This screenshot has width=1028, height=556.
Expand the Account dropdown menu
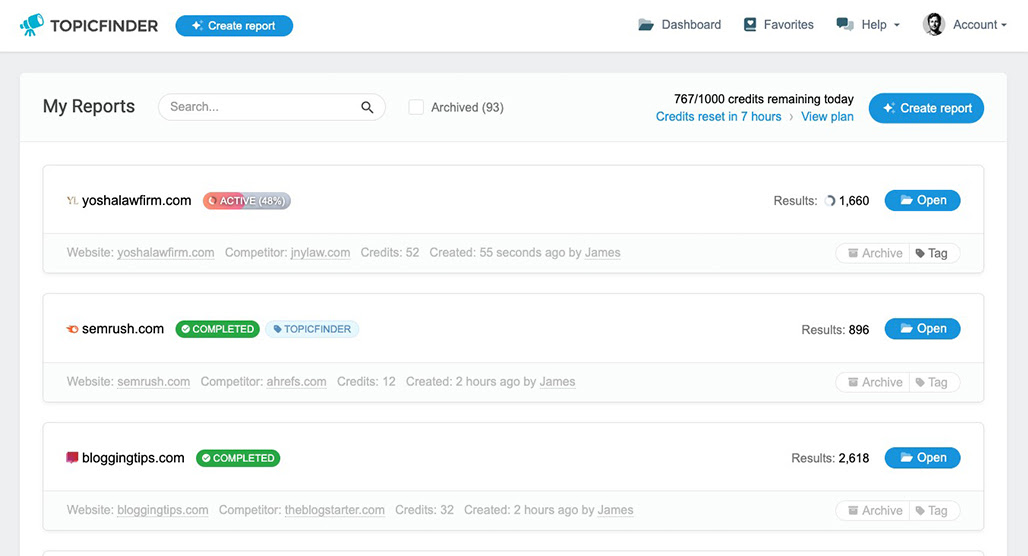click(979, 25)
